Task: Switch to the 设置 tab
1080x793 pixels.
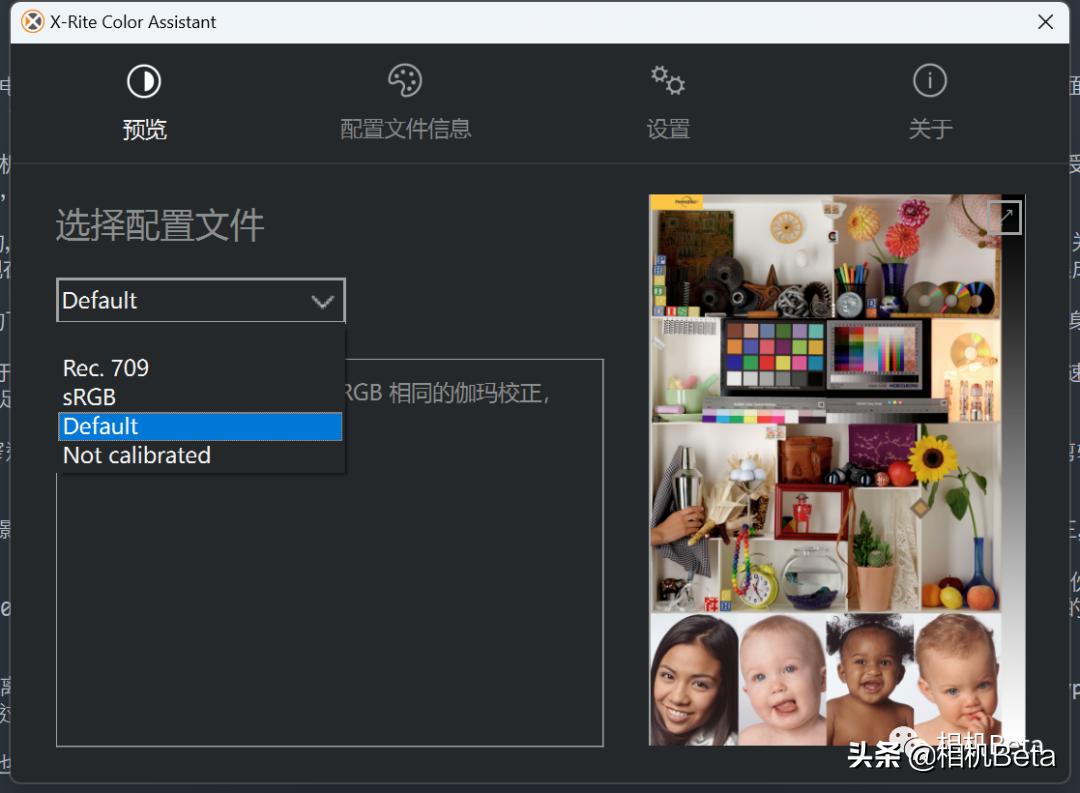Action: click(667, 128)
